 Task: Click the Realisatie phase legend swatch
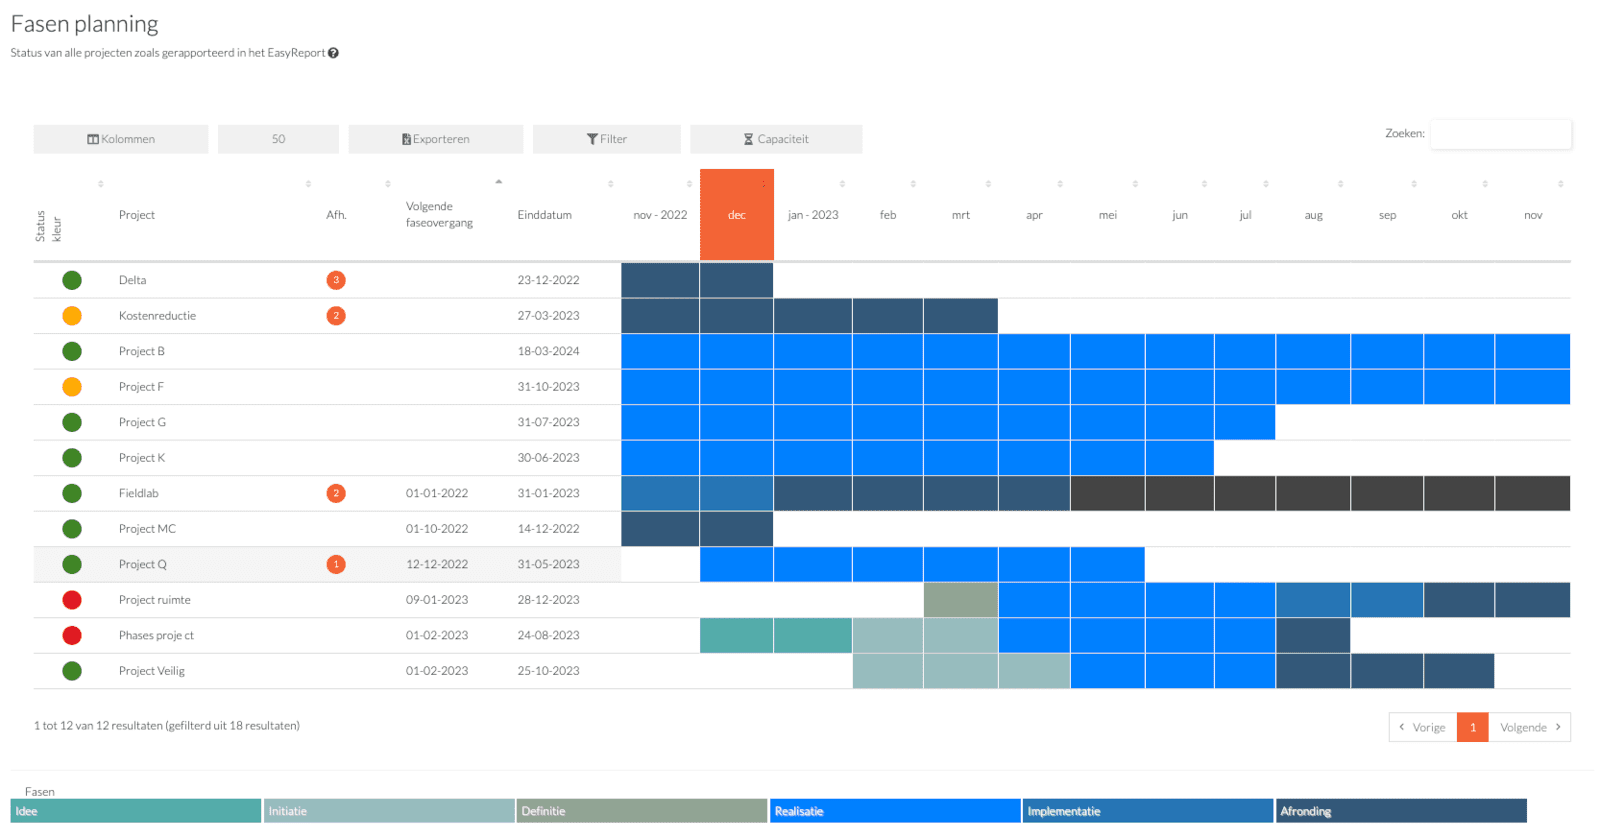coord(895,811)
